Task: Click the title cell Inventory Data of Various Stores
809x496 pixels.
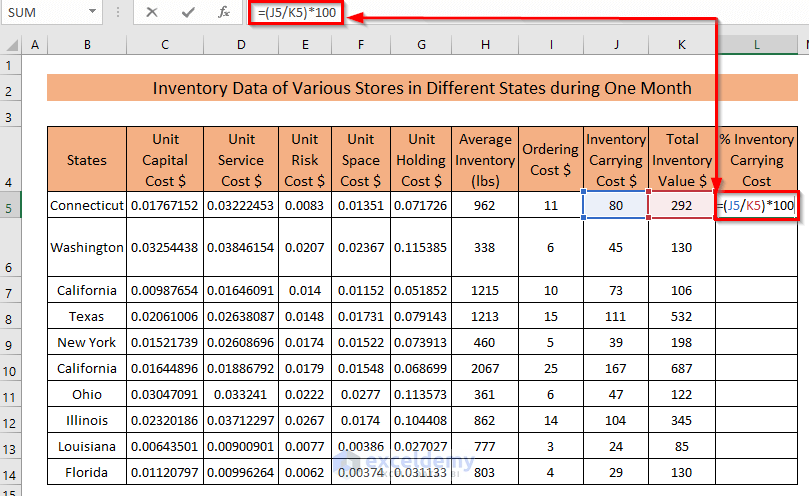Action: 421,88
